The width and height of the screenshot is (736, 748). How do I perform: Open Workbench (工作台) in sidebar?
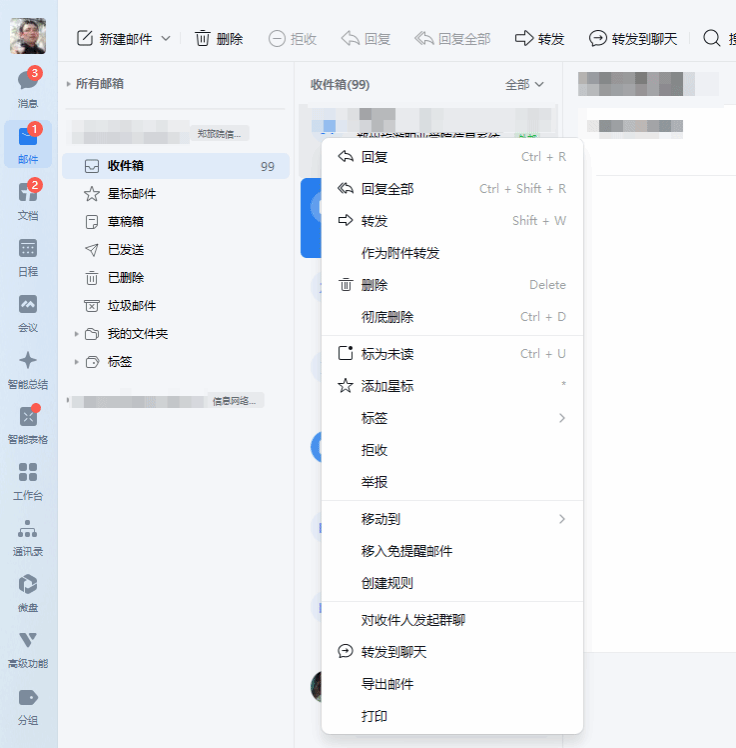[28, 477]
